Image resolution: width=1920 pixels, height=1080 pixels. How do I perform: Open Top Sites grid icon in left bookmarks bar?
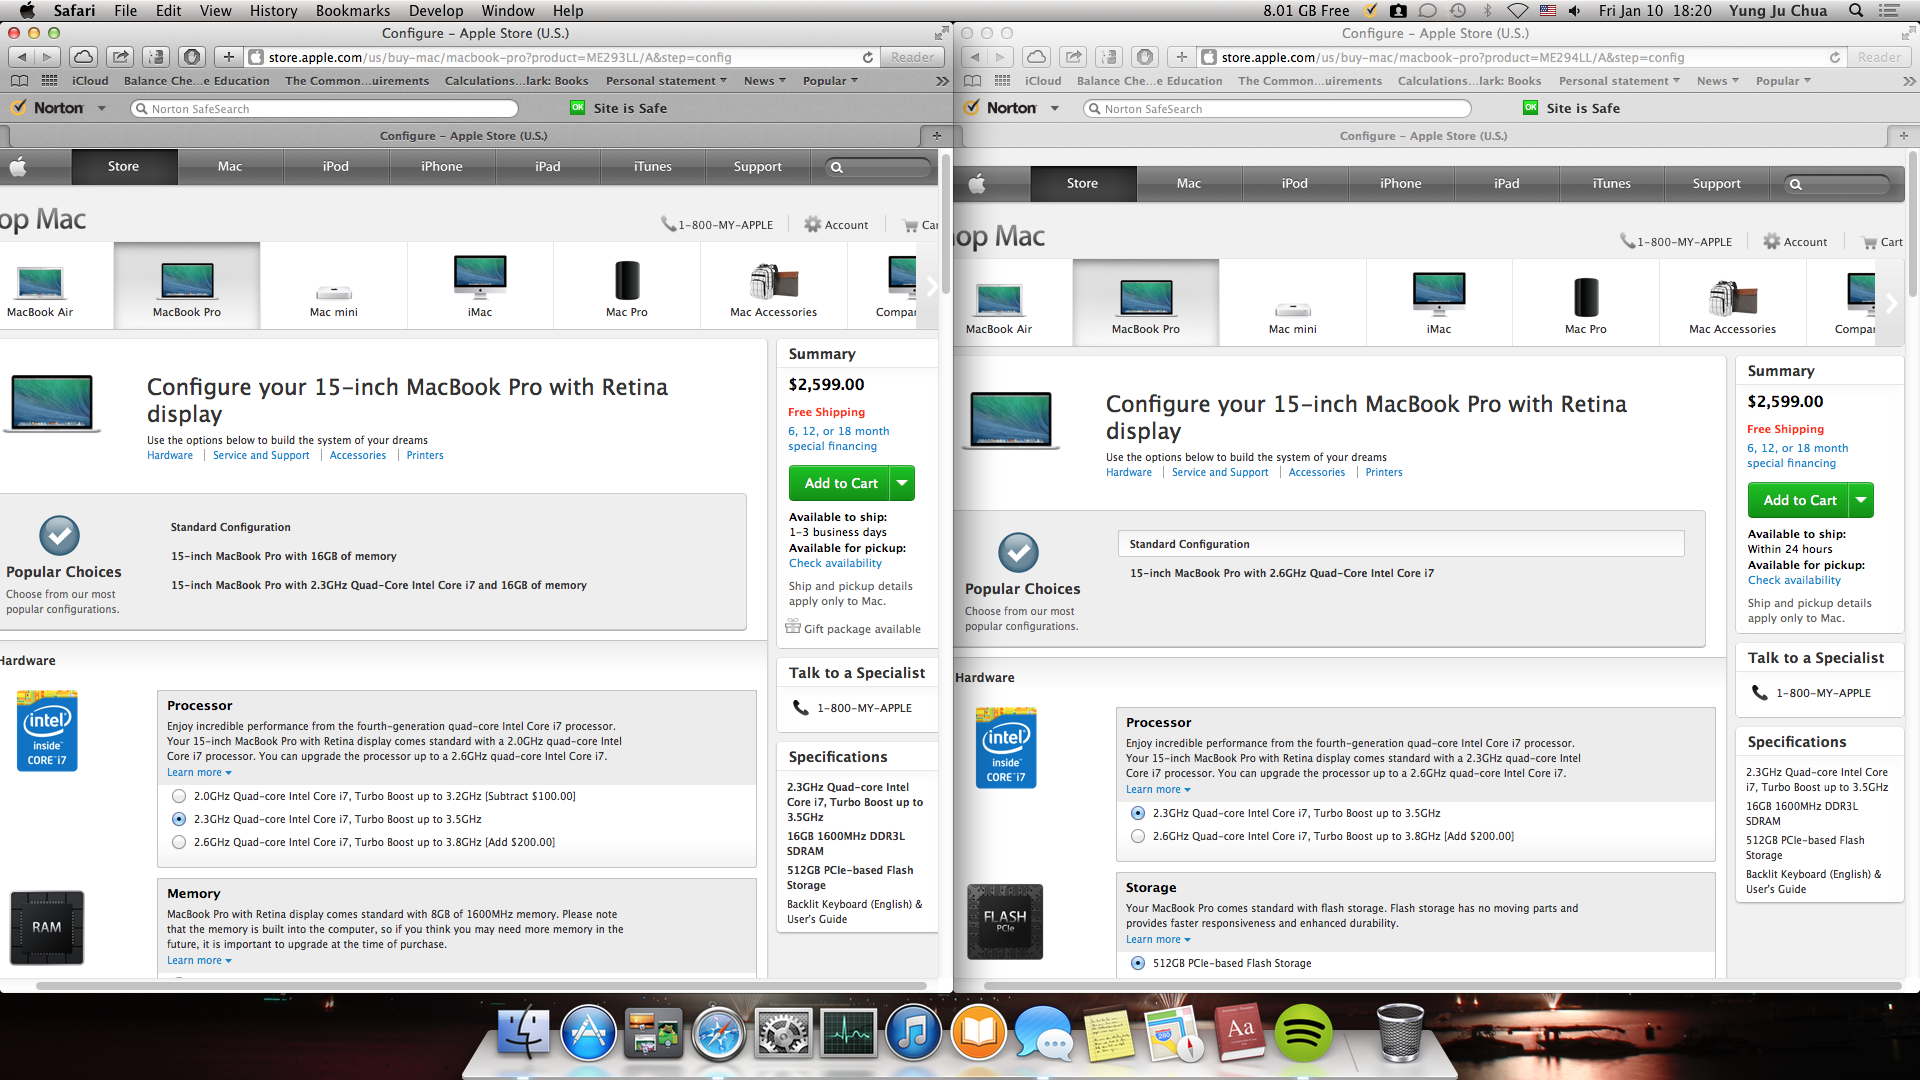(x=49, y=81)
